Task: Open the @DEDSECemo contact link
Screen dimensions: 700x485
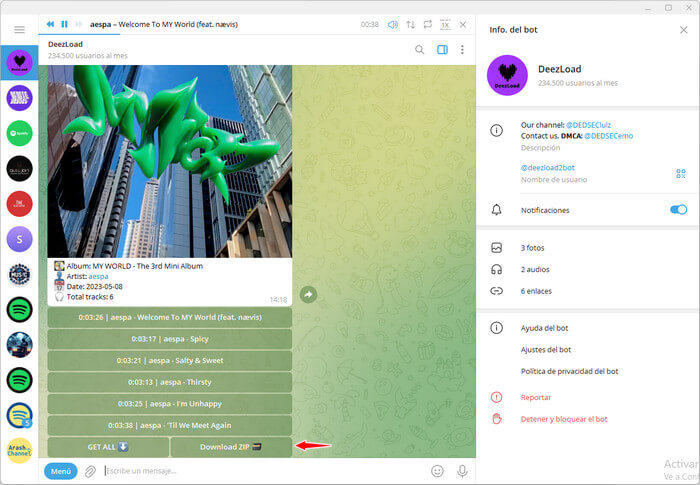Action: (608, 136)
